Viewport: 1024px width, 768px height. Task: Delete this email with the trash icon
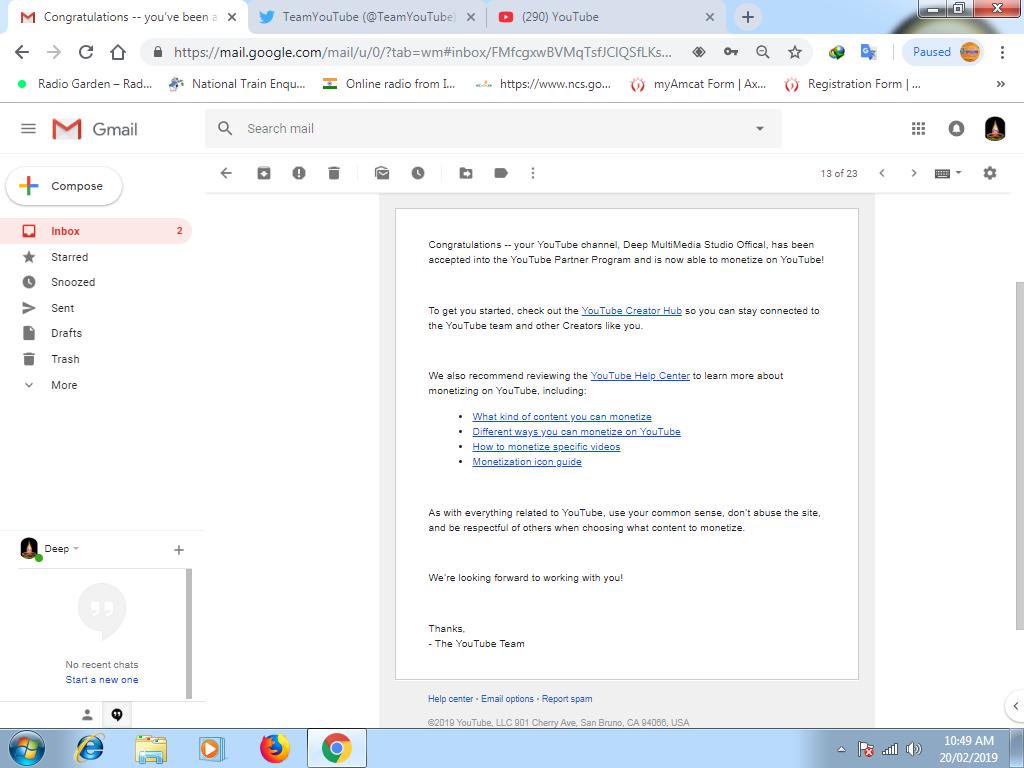pos(334,173)
